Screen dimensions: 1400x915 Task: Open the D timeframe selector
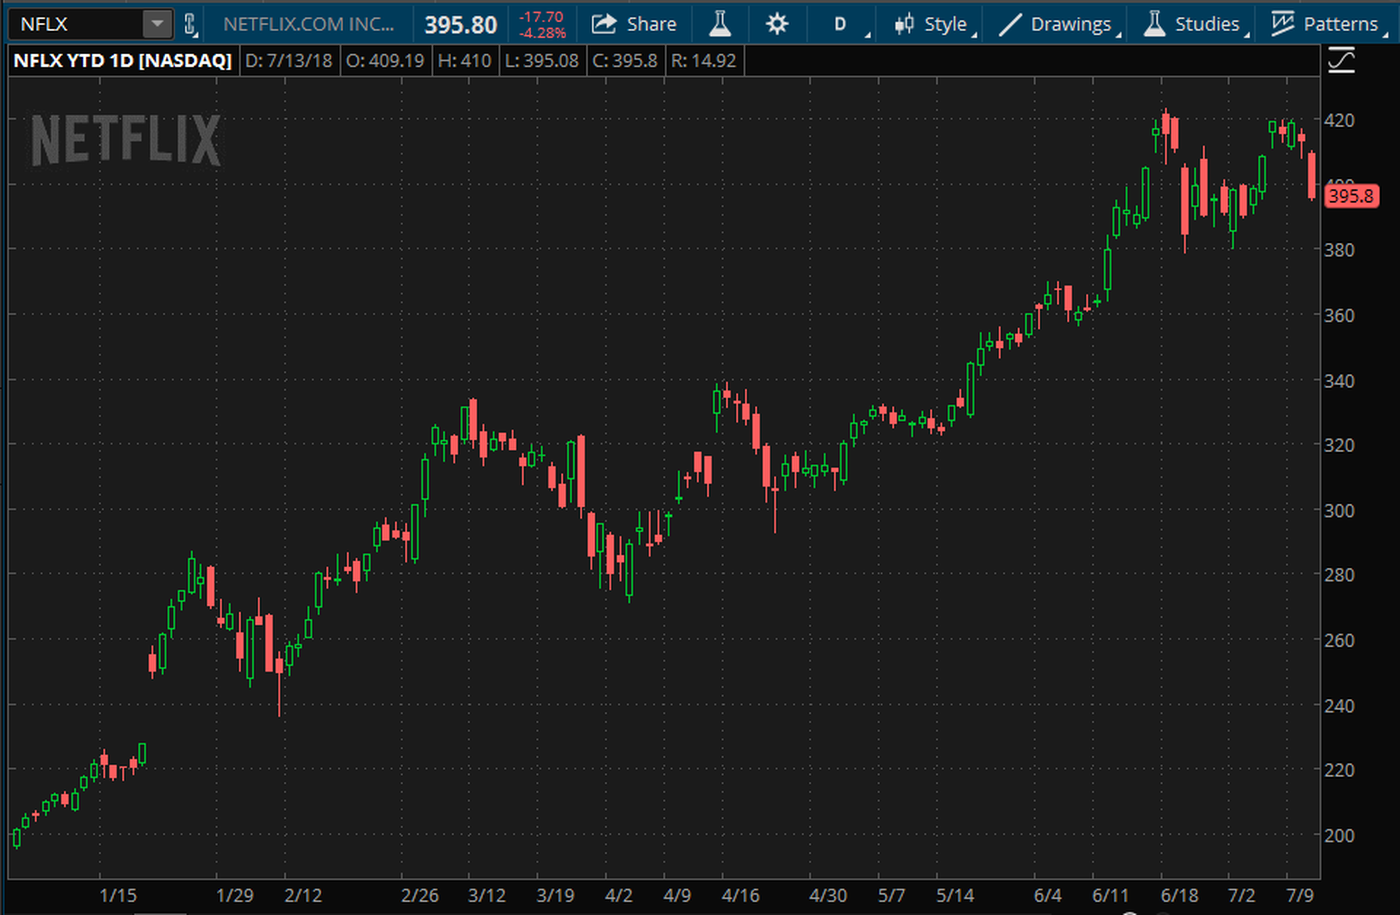coord(843,24)
